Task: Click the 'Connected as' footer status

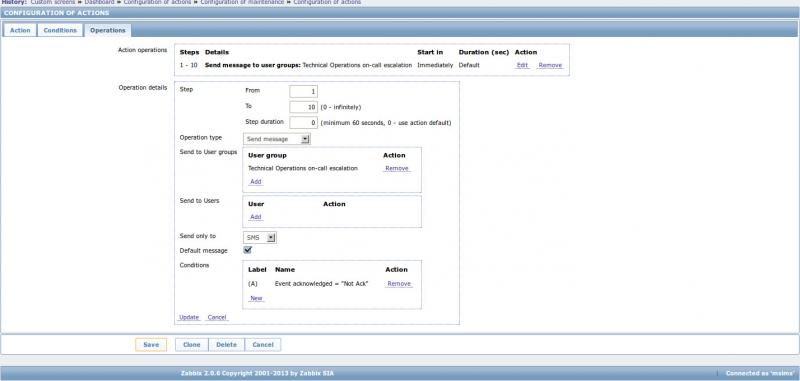Action: (760, 373)
